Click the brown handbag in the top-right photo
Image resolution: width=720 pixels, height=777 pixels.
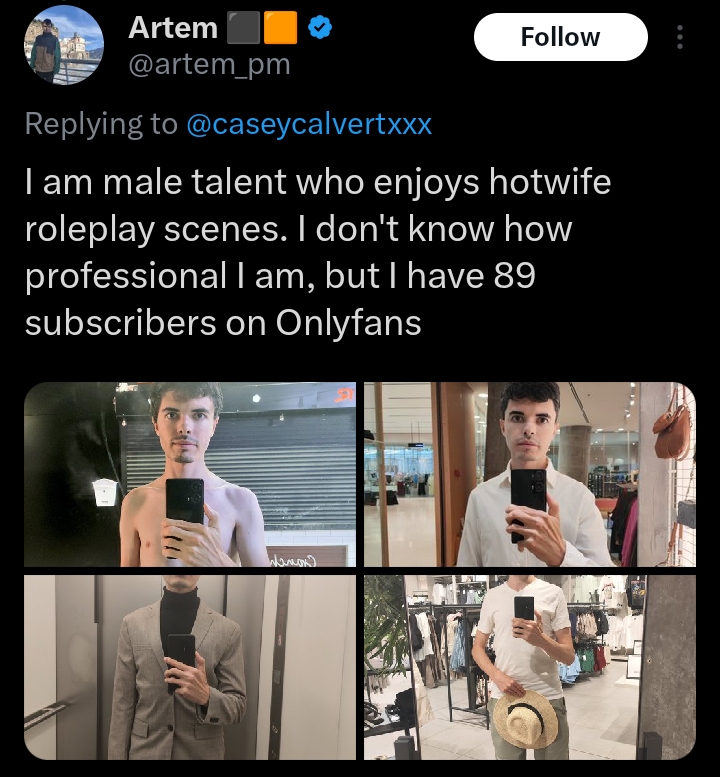coord(671,429)
